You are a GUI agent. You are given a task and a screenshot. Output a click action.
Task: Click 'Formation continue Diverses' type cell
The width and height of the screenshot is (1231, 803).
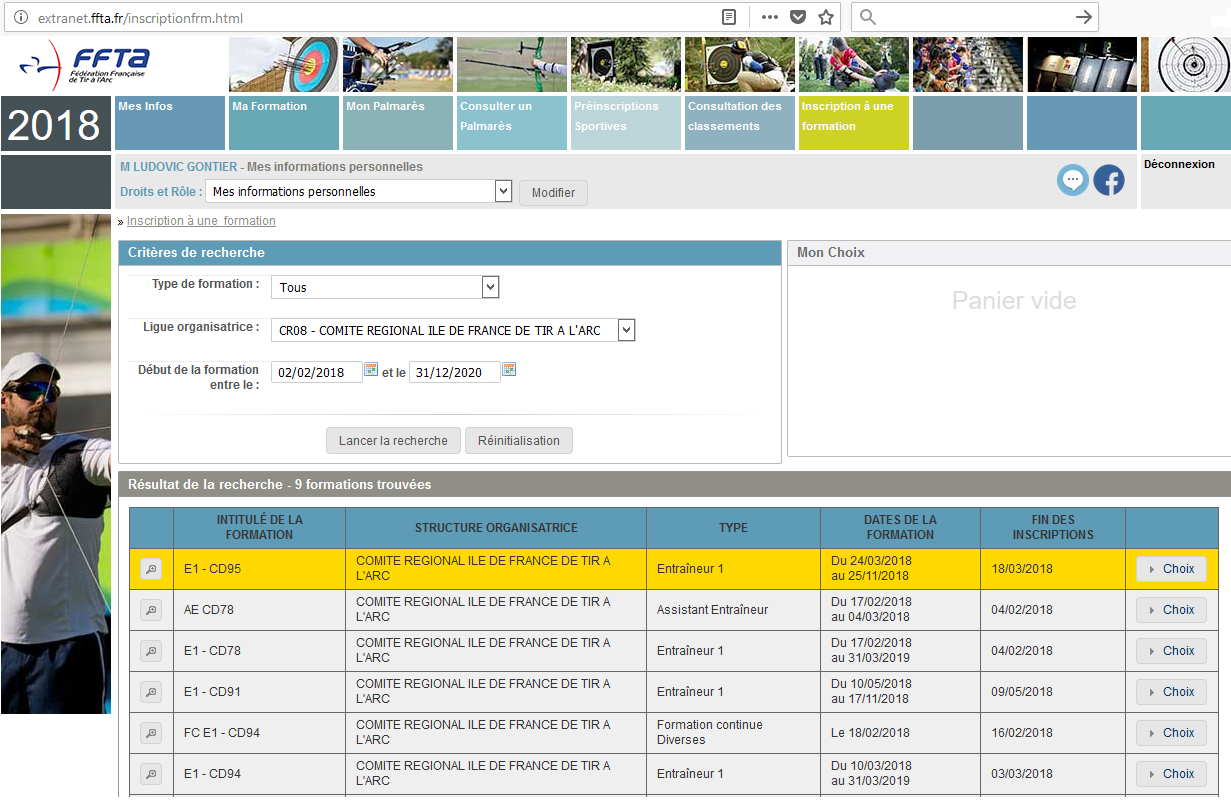[733, 733]
